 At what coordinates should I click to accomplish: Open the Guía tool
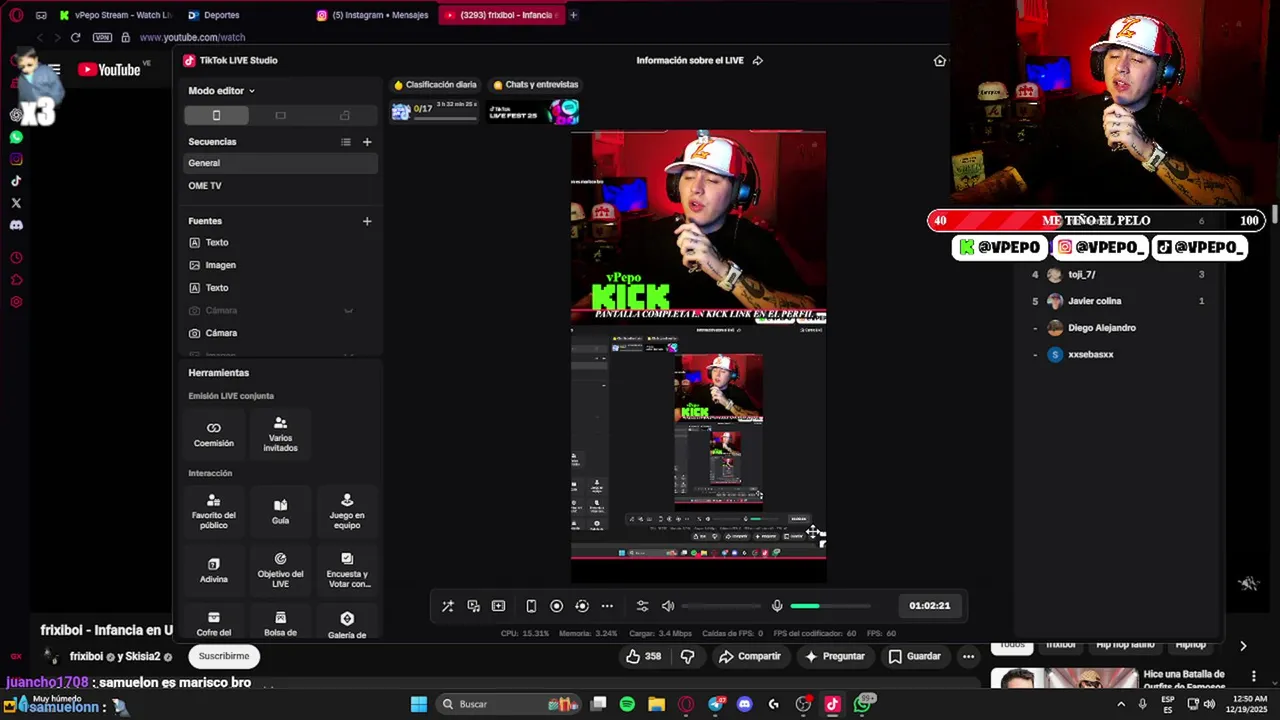(280, 511)
